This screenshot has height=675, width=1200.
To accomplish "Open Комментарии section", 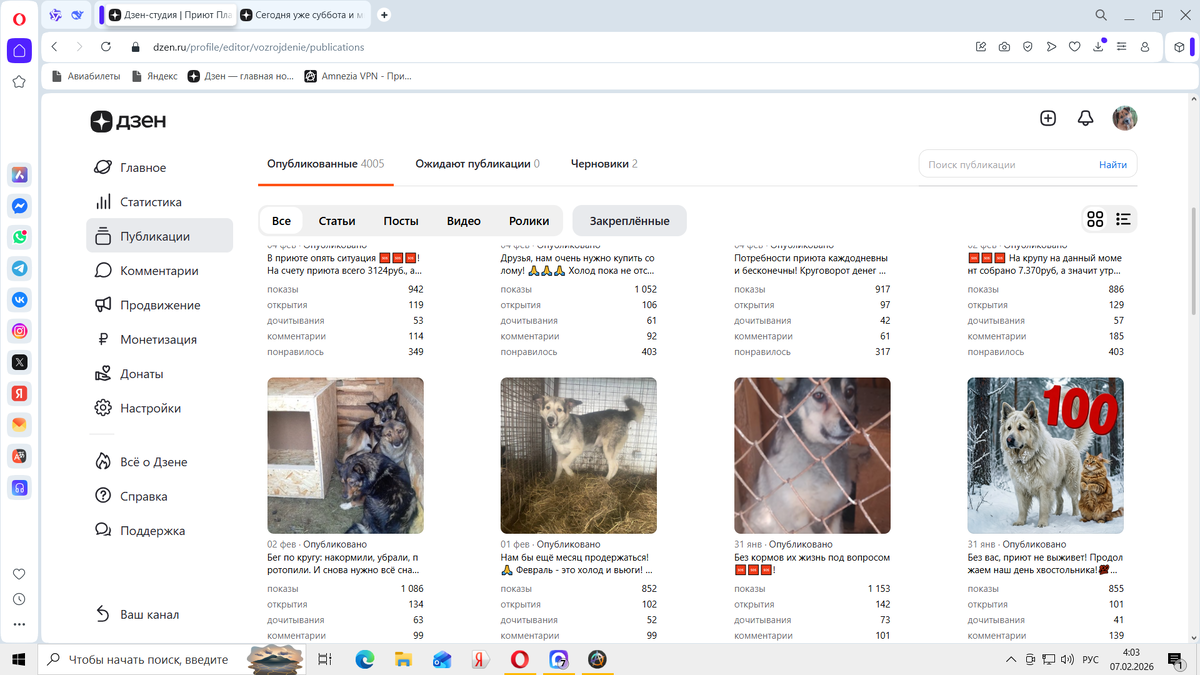I will pos(159,271).
